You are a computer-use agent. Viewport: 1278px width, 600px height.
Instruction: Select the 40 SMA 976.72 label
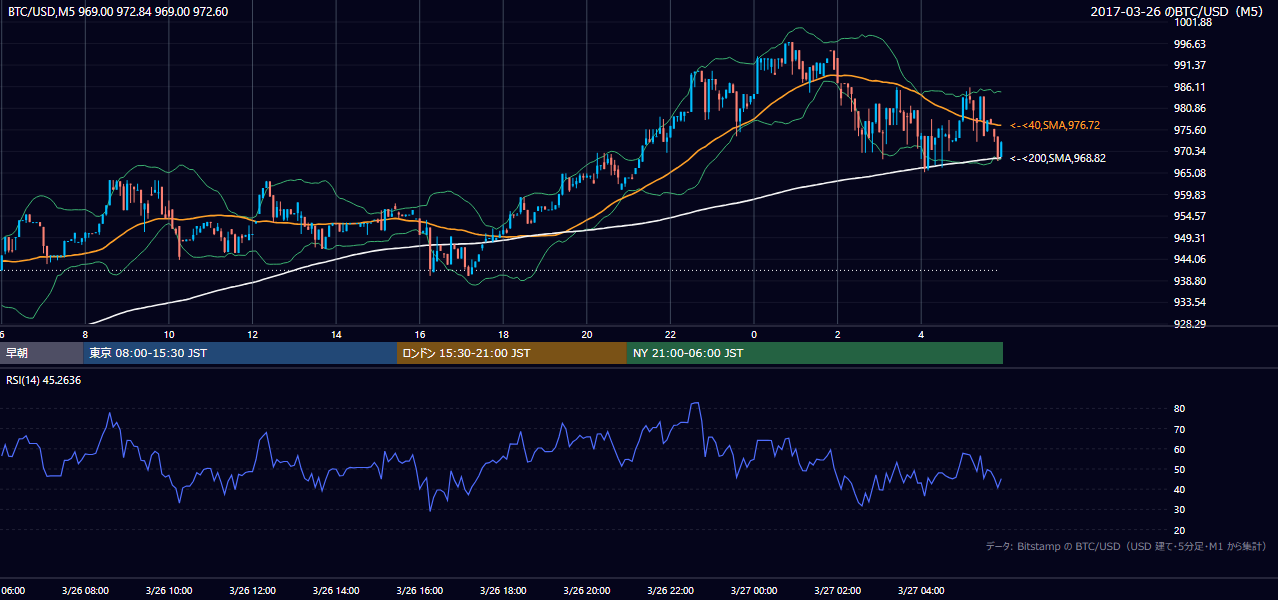1055,125
